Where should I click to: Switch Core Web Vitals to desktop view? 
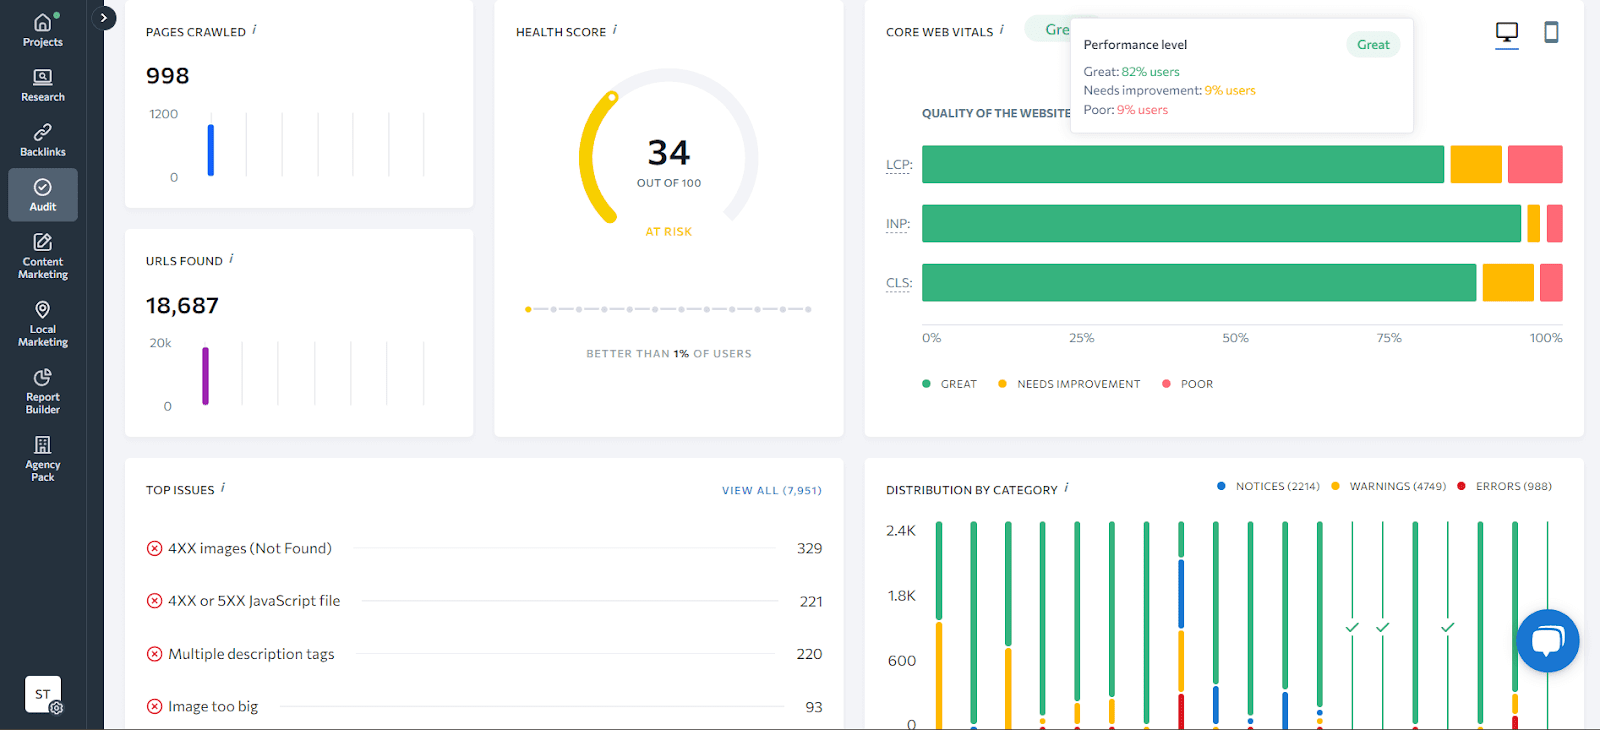click(1507, 33)
